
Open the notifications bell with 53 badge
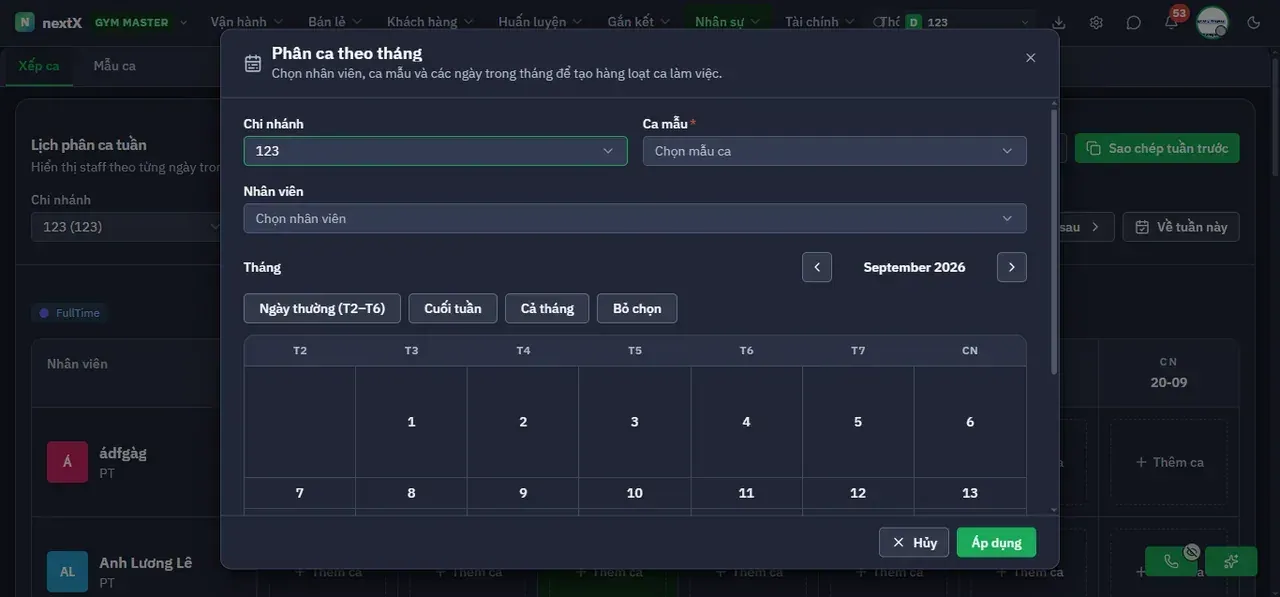[x=1171, y=22]
